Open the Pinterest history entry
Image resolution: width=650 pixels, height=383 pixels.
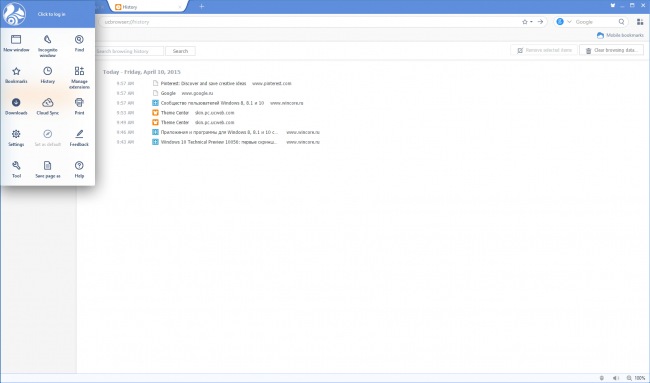[x=203, y=83]
